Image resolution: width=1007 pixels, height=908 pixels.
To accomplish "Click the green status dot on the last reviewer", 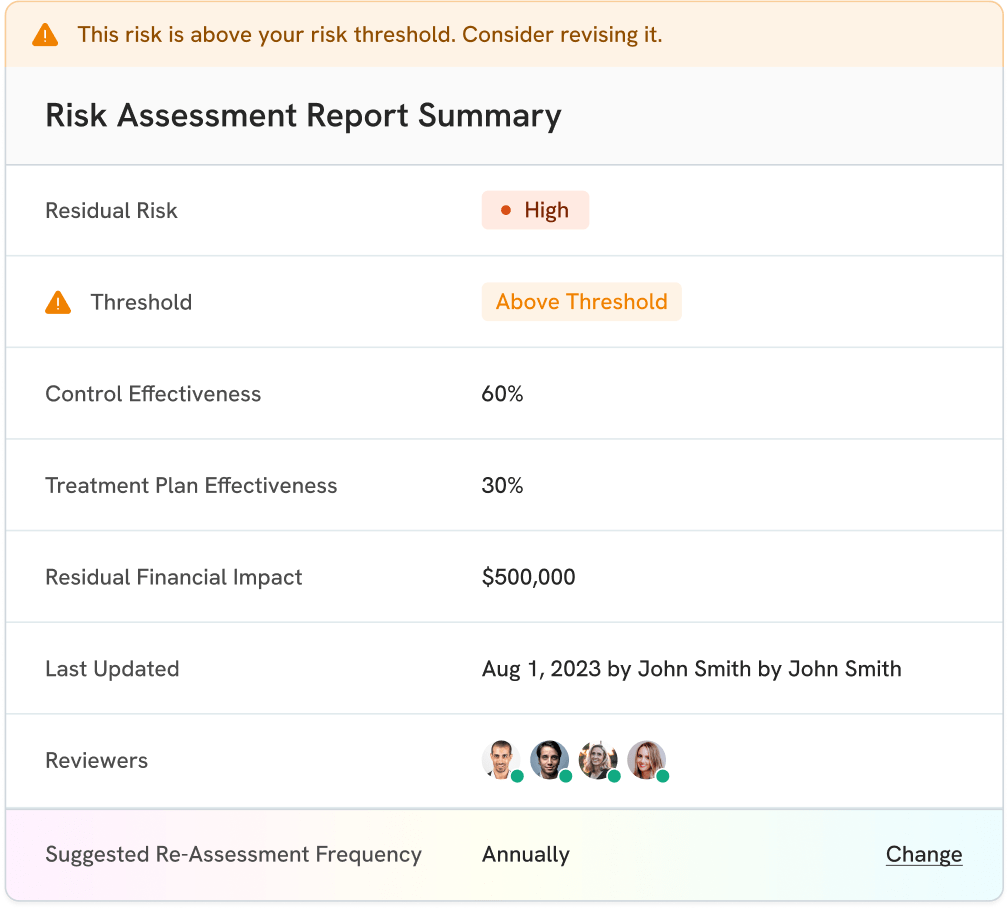I will [x=663, y=776].
